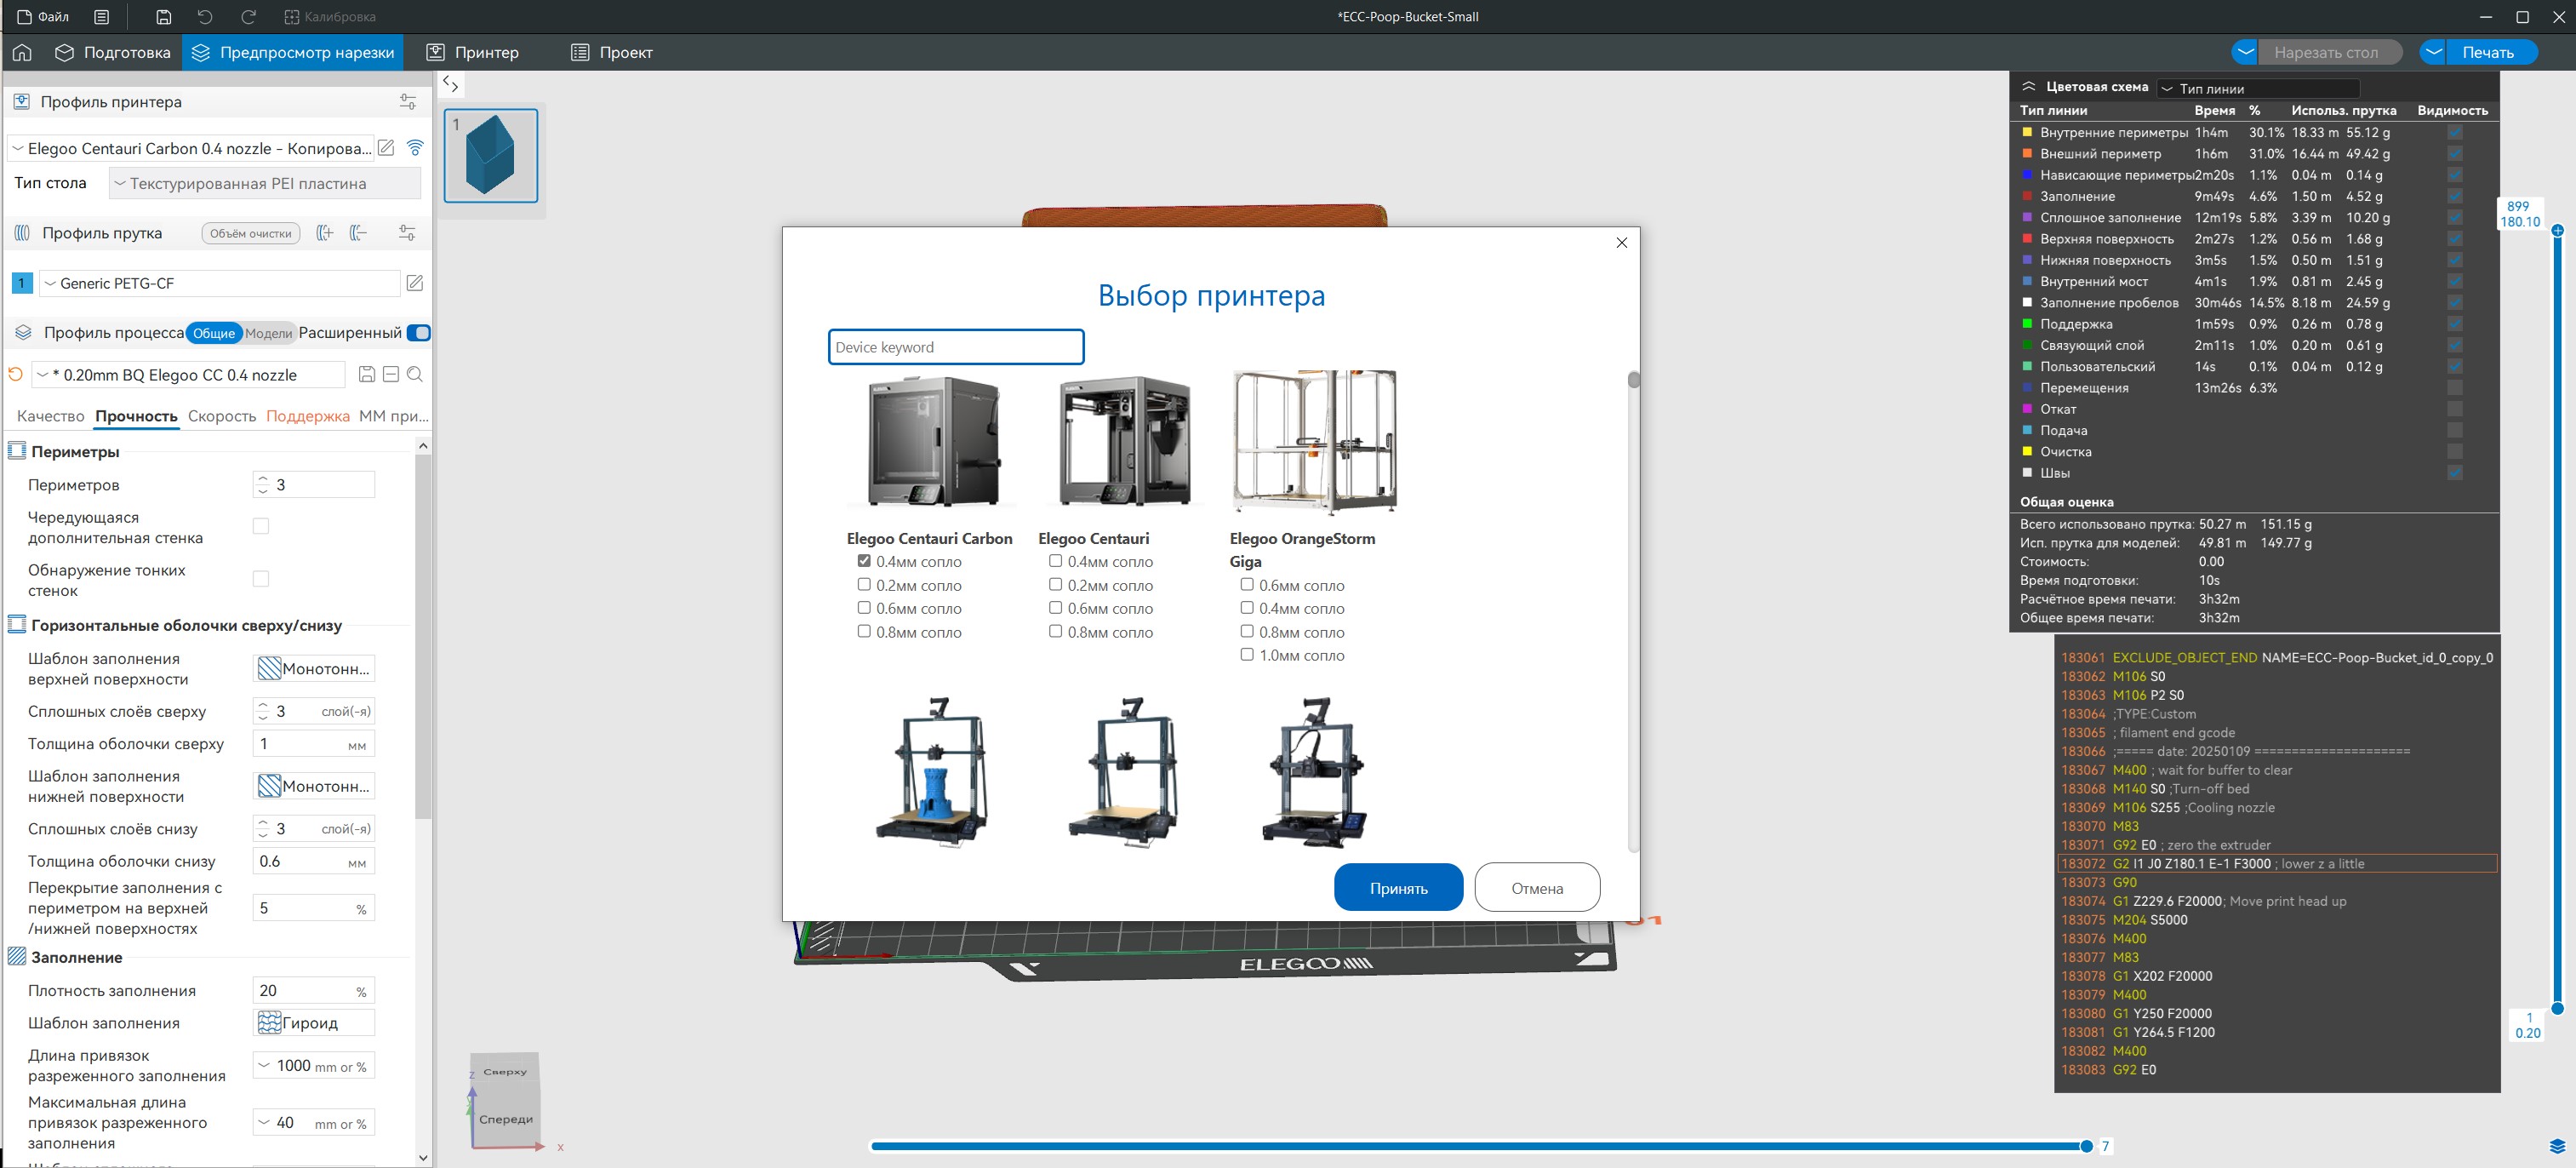The width and height of the screenshot is (2576, 1168).
Task: Open the Тип линии color scheme dropdown
Action: (2258, 88)
